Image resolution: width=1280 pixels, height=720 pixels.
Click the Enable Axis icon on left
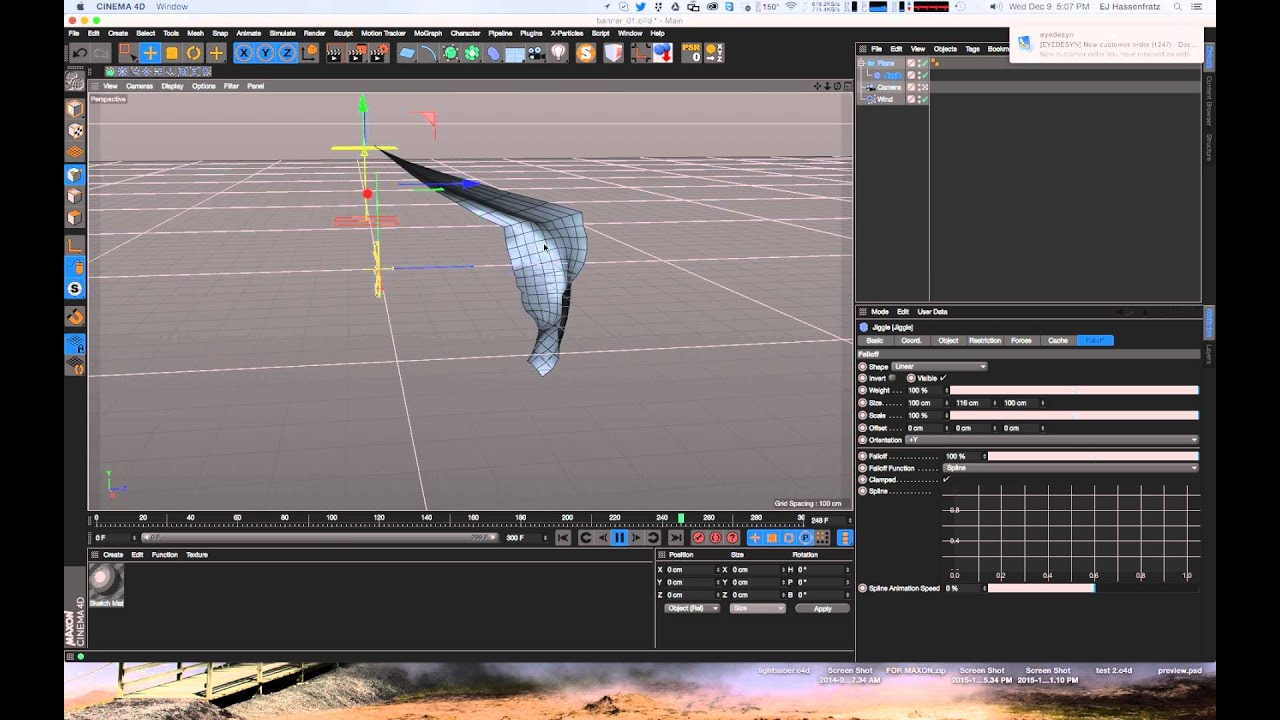75,245
